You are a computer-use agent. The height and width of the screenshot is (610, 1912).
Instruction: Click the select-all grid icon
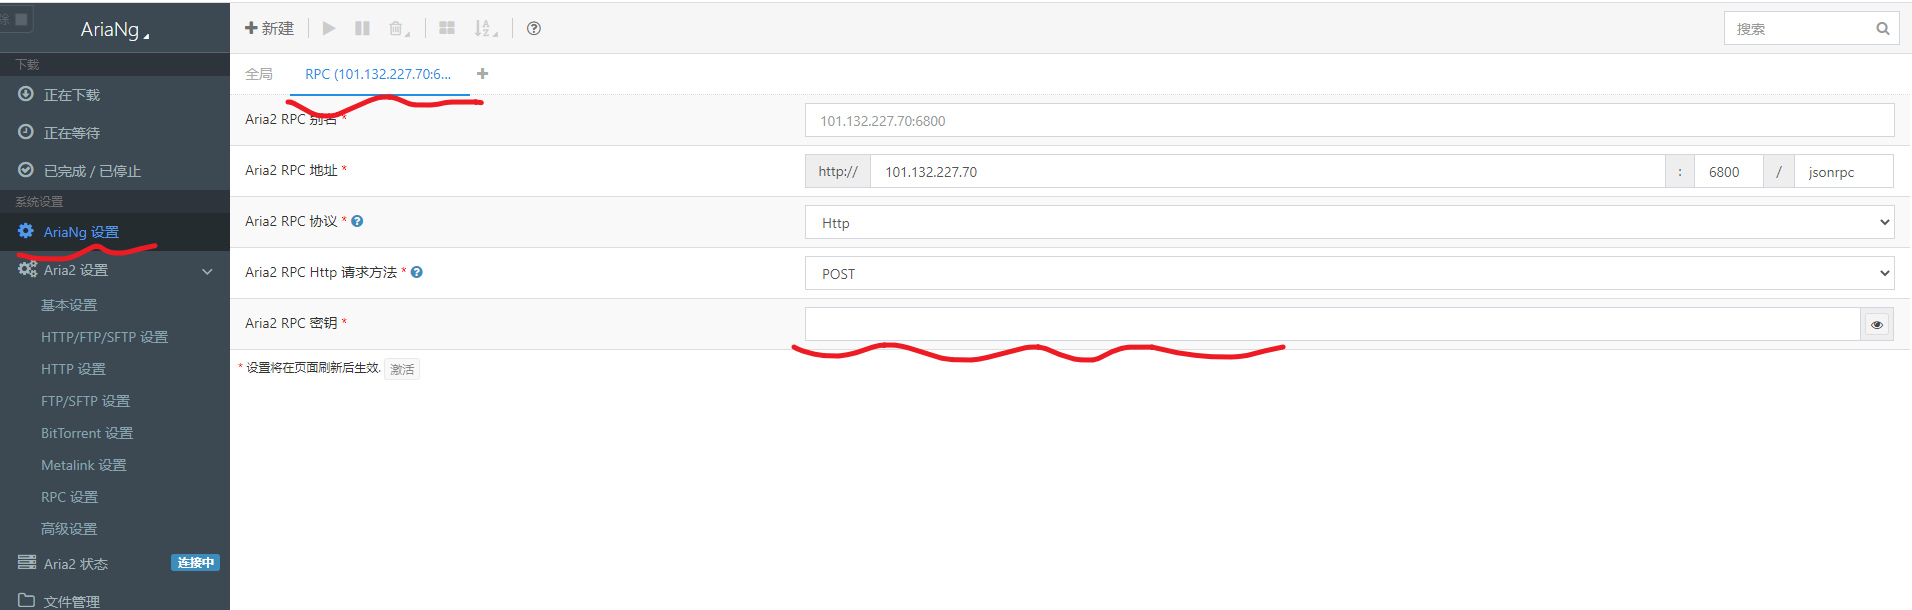447,28
